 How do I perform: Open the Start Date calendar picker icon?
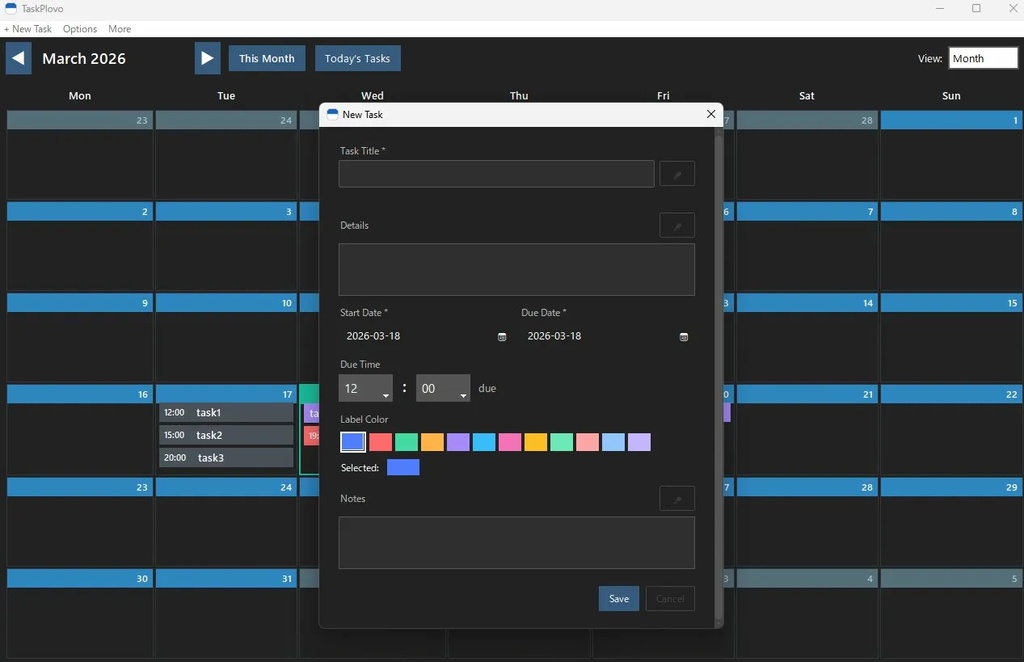coord(502,337)
